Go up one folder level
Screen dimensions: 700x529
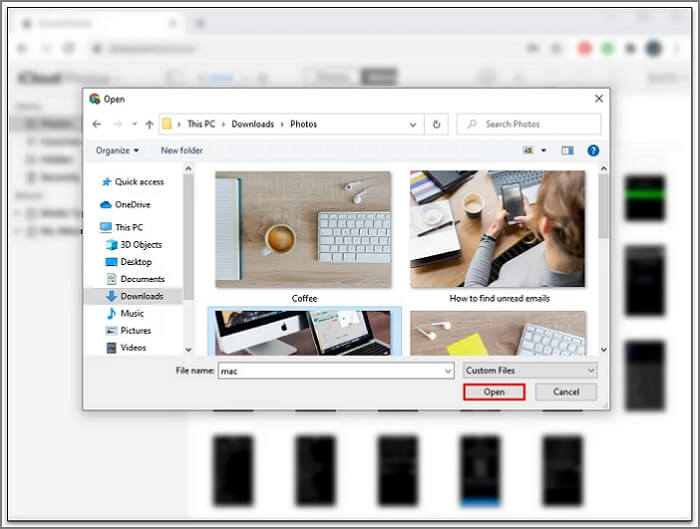tap(150, 125)
